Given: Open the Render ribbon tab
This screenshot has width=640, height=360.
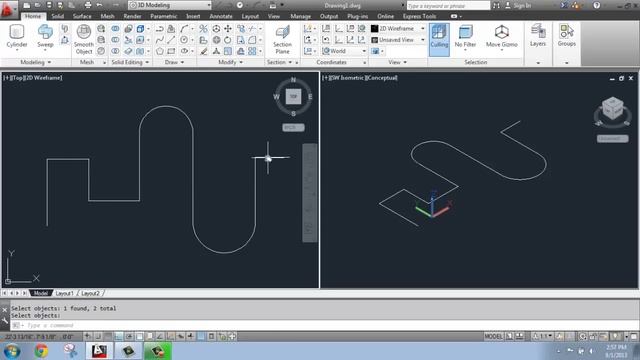Looking at the screenshot, I should pyautogui.click(x=132, y=16).
